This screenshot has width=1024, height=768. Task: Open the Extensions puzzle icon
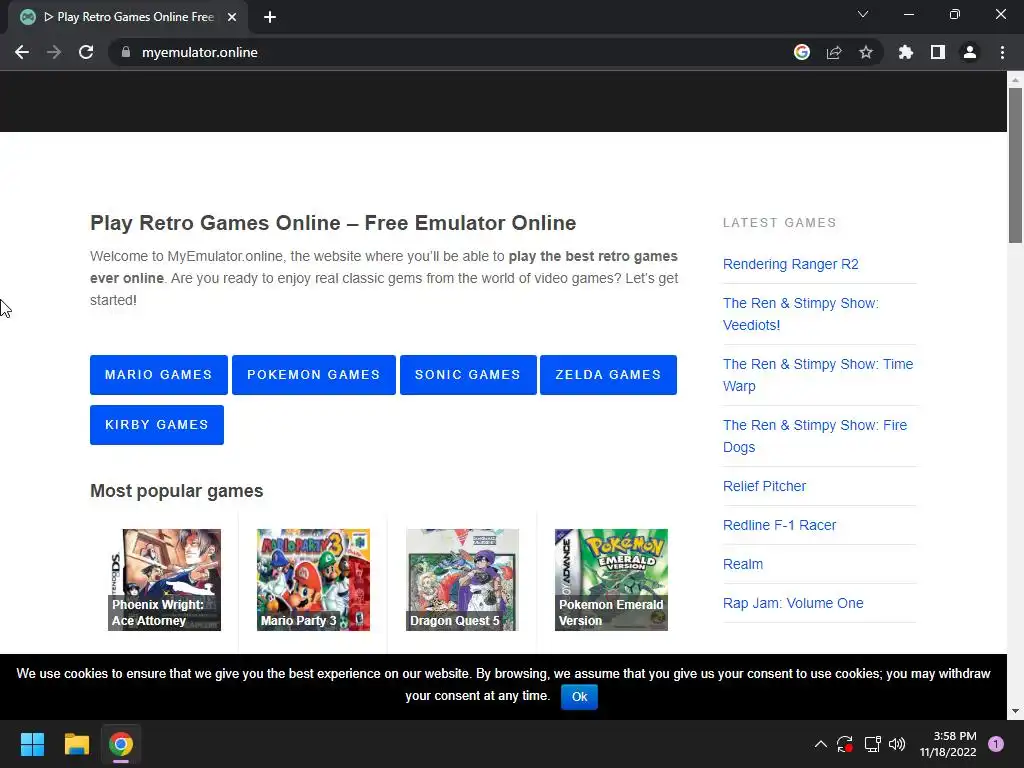click(x=906, y=52)
